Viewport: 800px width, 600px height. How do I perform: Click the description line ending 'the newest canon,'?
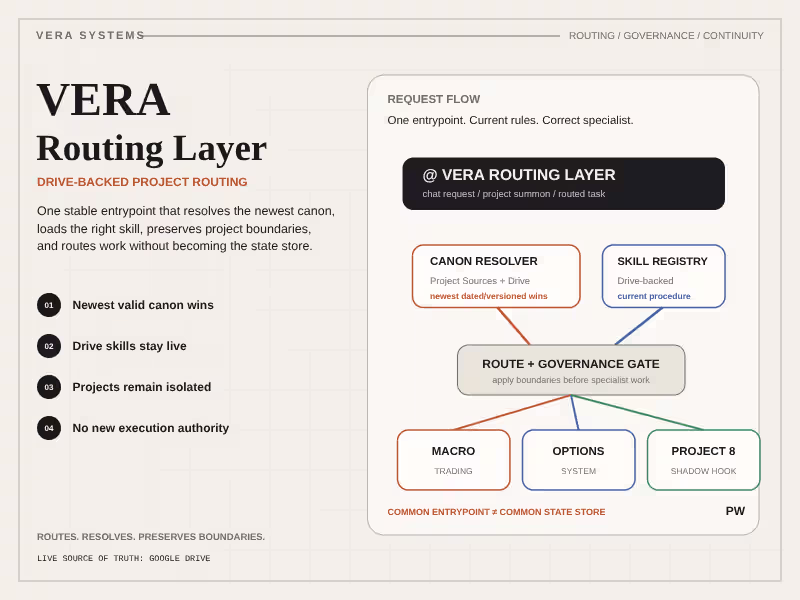point(186,211)
